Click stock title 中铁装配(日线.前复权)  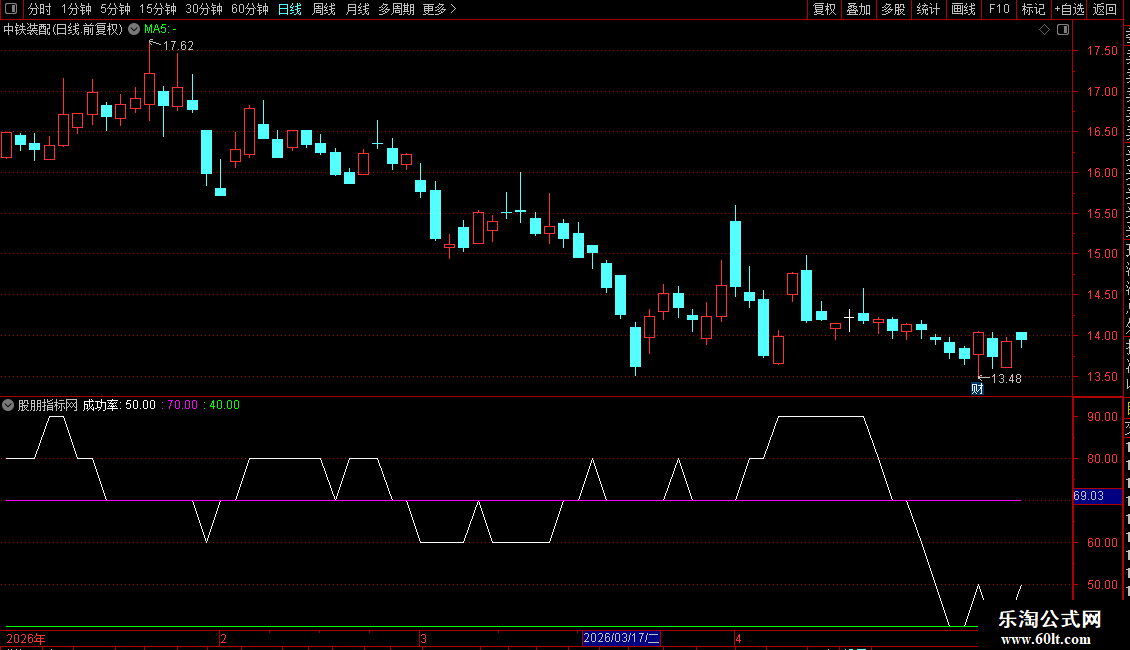pyautogui.click(x=63, y=30)
